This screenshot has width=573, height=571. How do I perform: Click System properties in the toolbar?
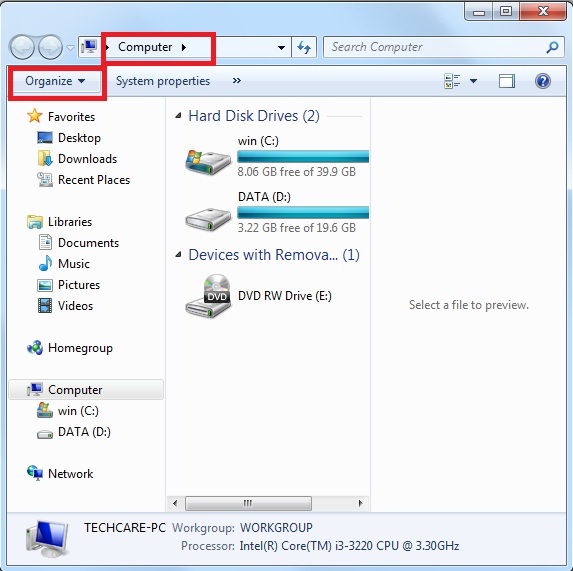(163, 81)
